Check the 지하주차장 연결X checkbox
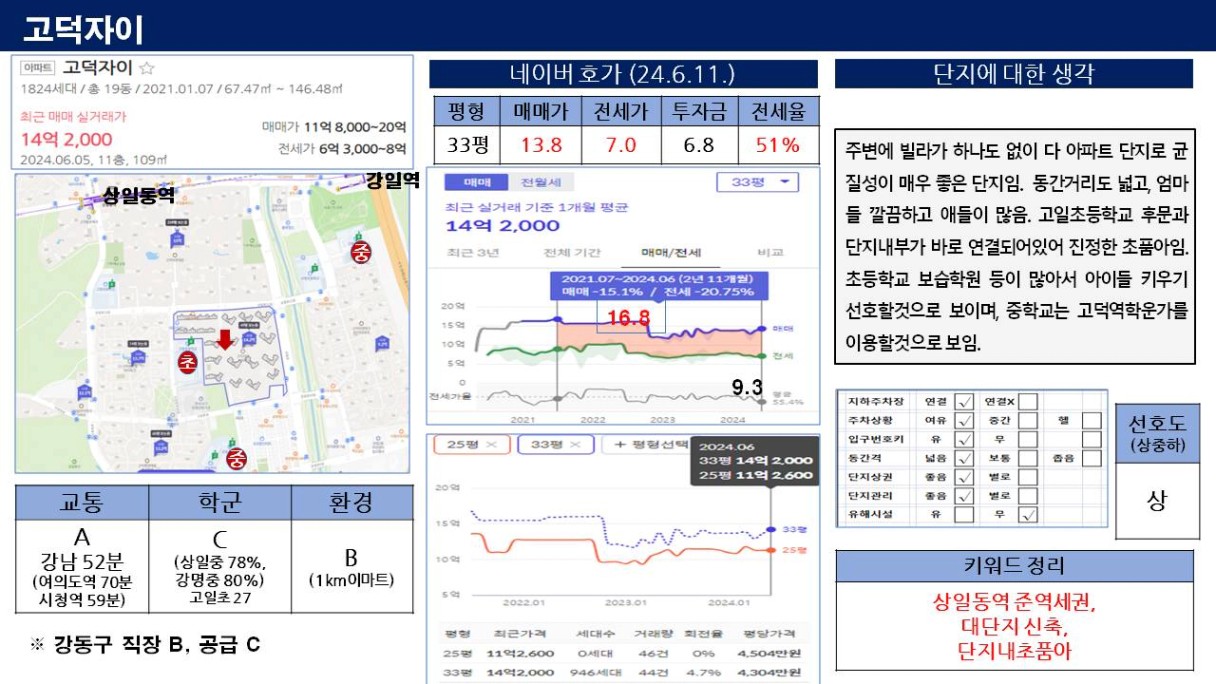Screen dimensions: 1216x684 (x=1028, y=402)
